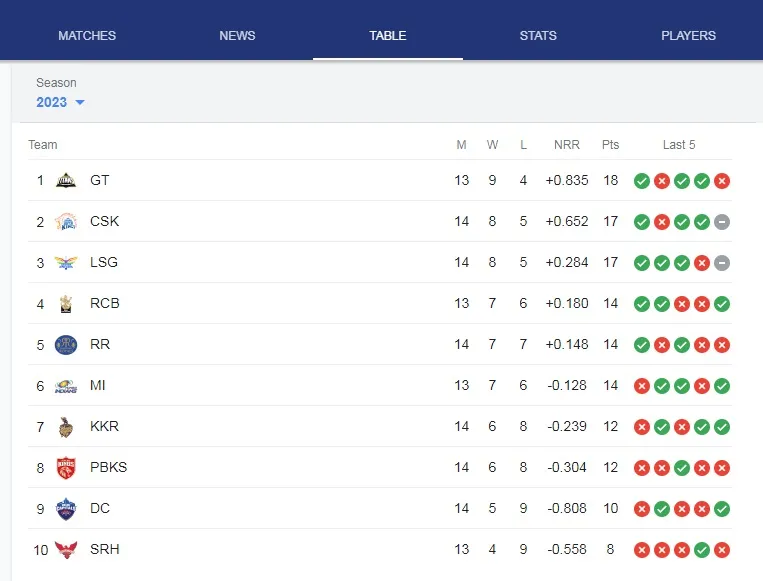The width and height of the screenshot is (763, 581).
Task: Click the Mumbai Indians logo
Action: tap(66, 386)
